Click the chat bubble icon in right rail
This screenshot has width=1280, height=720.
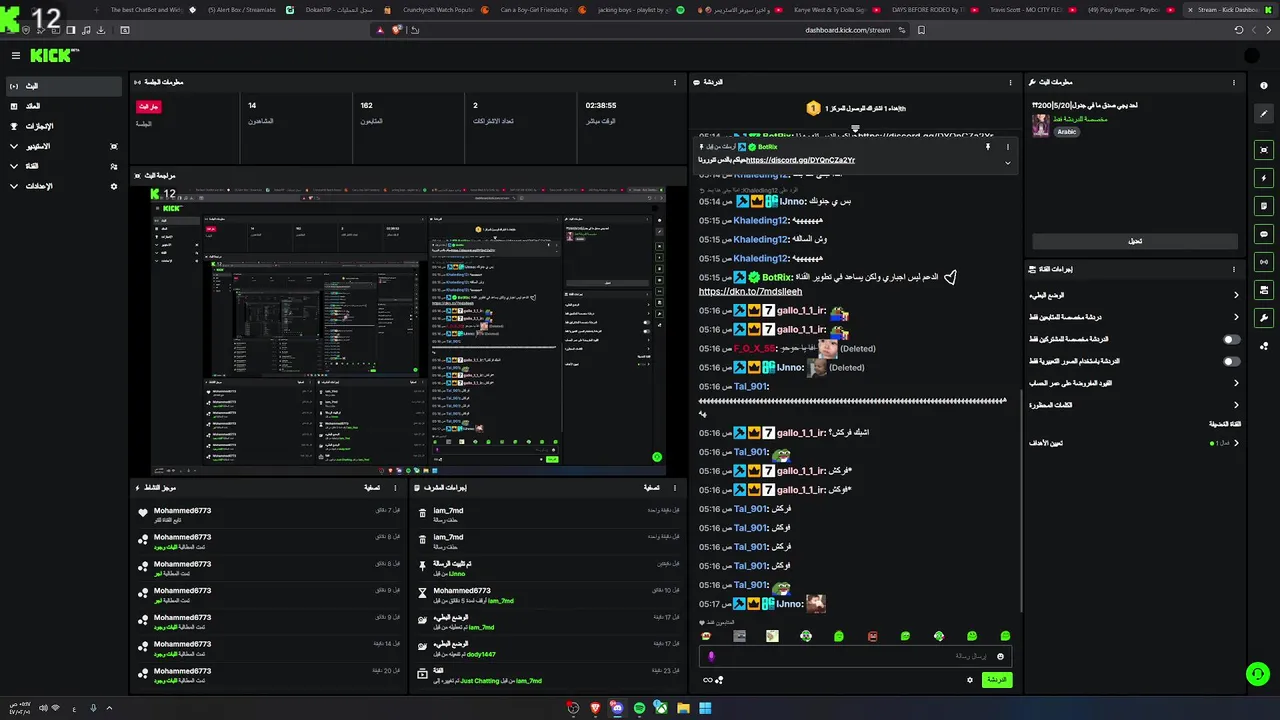click(1264, 234)
